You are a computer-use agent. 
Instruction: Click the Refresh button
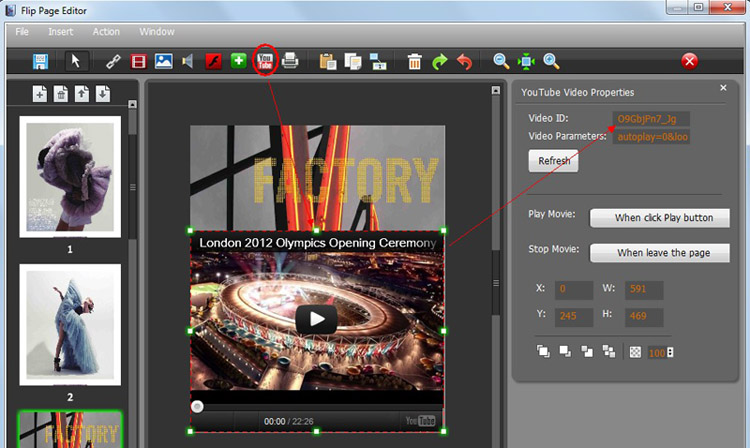pyautogui.click(x=553, y=161)
